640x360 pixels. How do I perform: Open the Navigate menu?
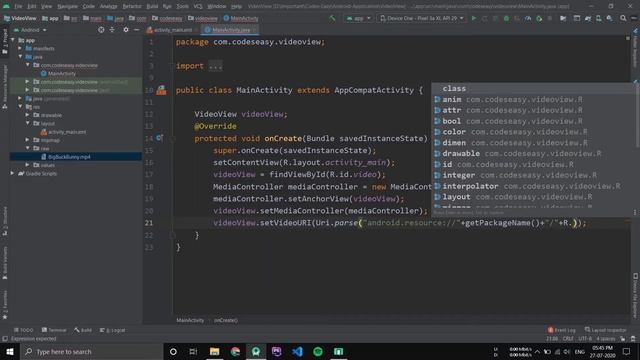tap(67, 6)
